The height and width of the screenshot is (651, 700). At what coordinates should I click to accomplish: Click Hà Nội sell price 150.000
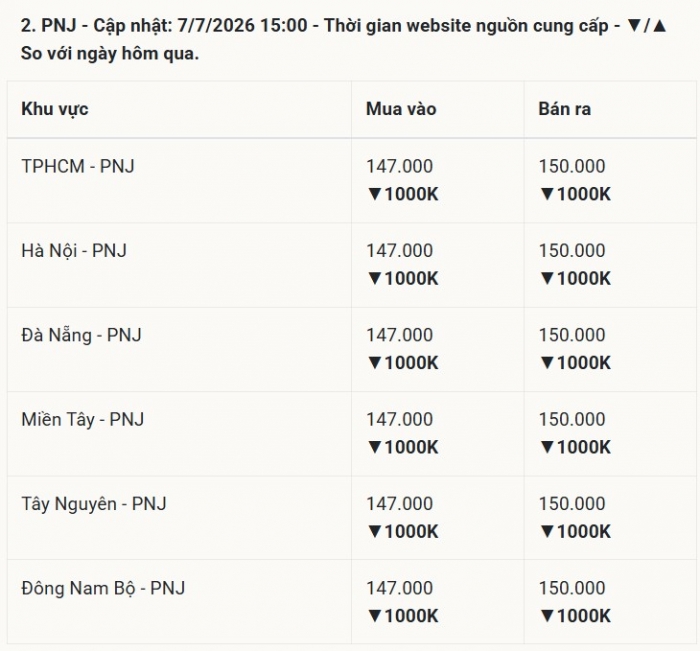point(572,250)
